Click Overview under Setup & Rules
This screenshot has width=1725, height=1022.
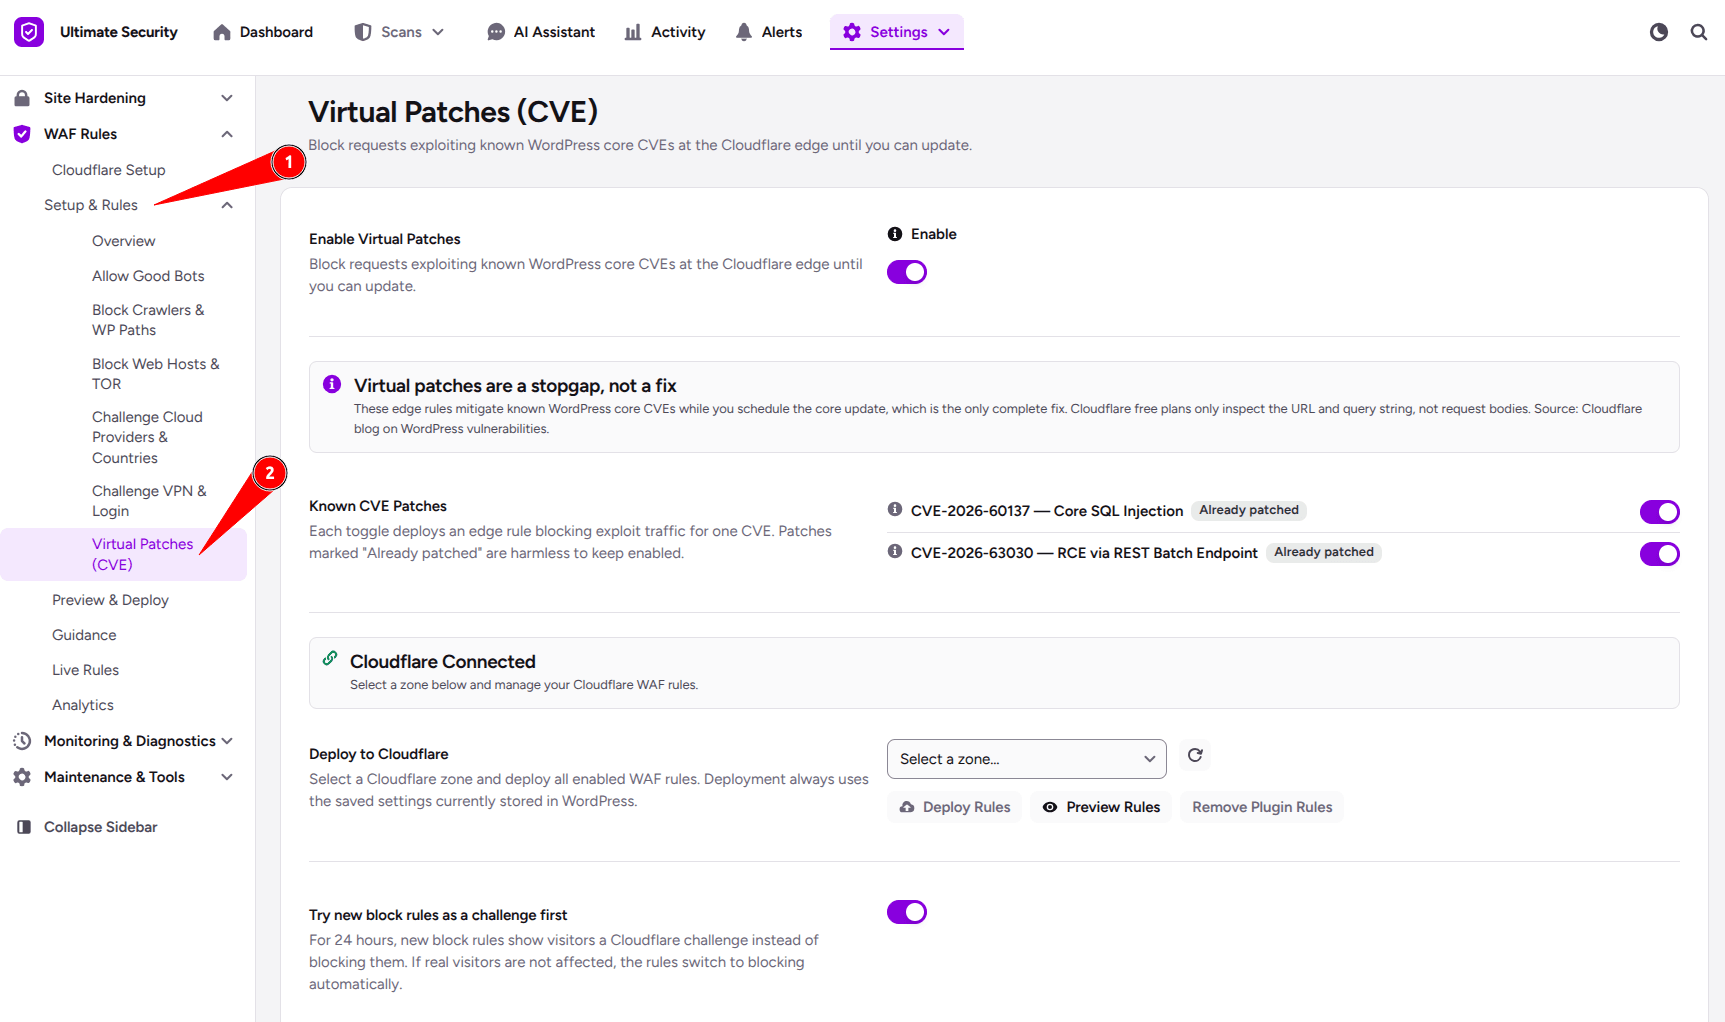pos(123,241)
